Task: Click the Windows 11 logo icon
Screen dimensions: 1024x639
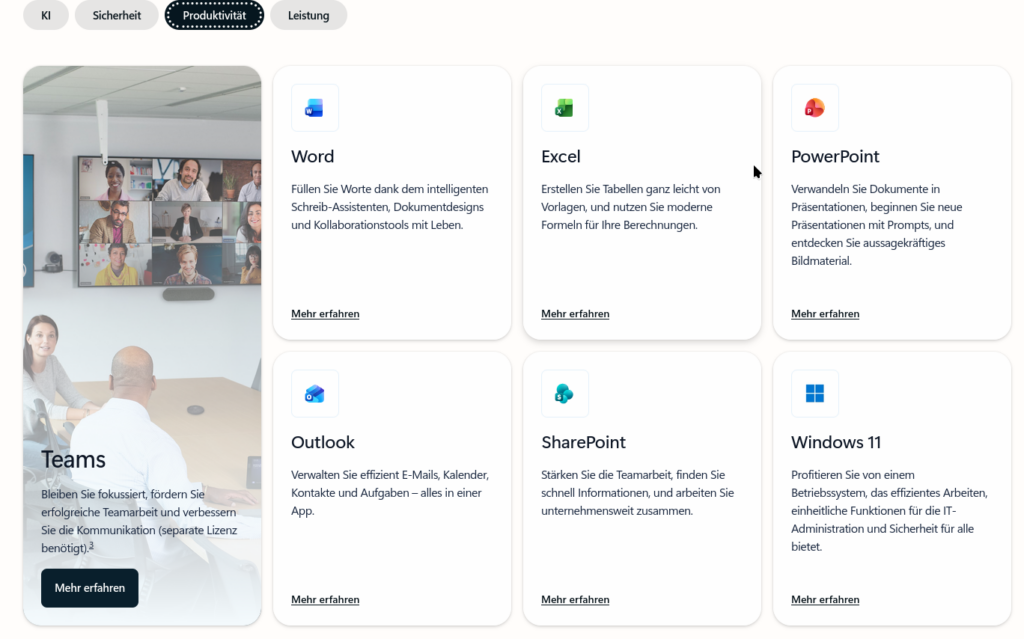Action: click(814, 394)
